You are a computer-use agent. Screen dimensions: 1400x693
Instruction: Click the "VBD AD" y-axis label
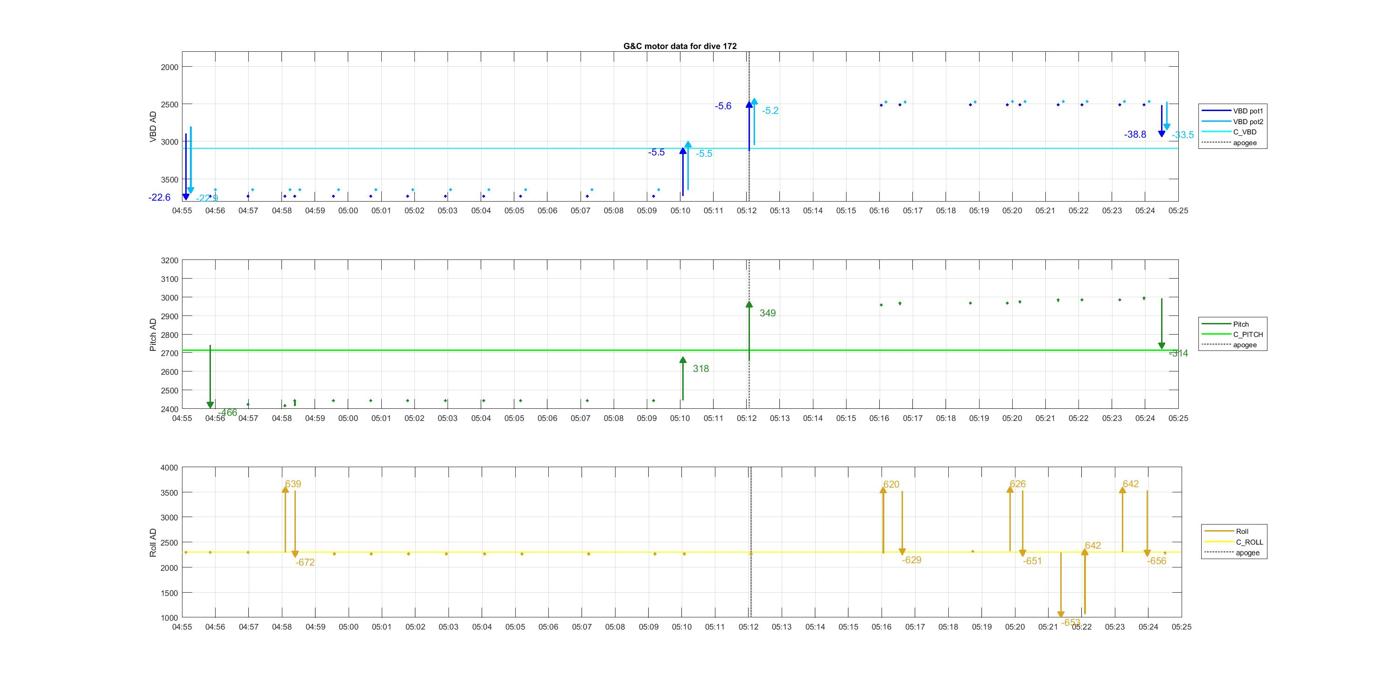(x=154, y=127)
